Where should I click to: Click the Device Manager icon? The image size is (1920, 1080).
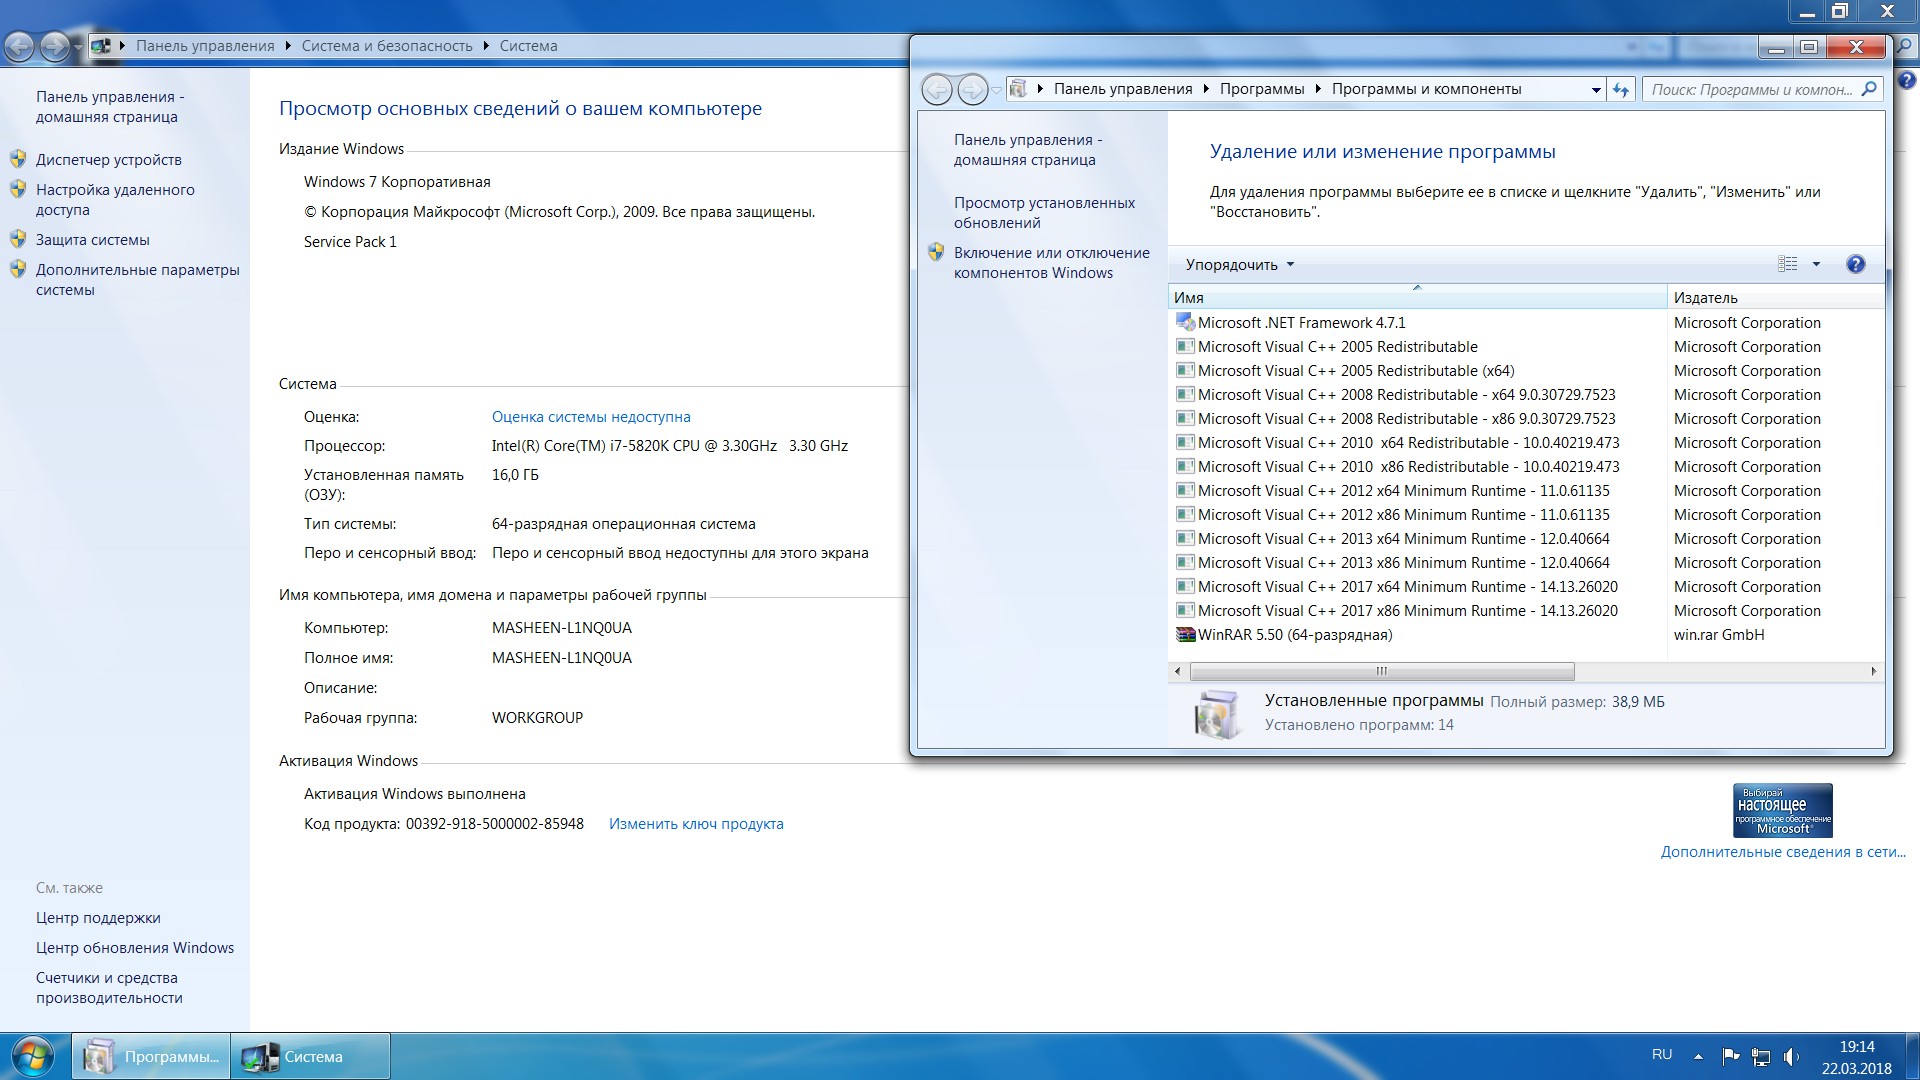(x=20, y=158)
